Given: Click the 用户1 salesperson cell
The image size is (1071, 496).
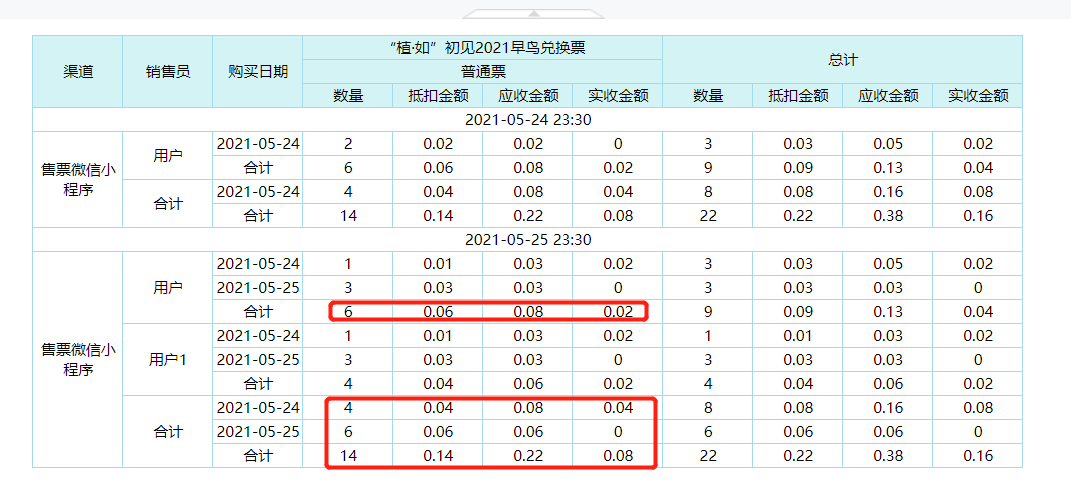Looking at the screenshot, I should [x=167, y=359].
